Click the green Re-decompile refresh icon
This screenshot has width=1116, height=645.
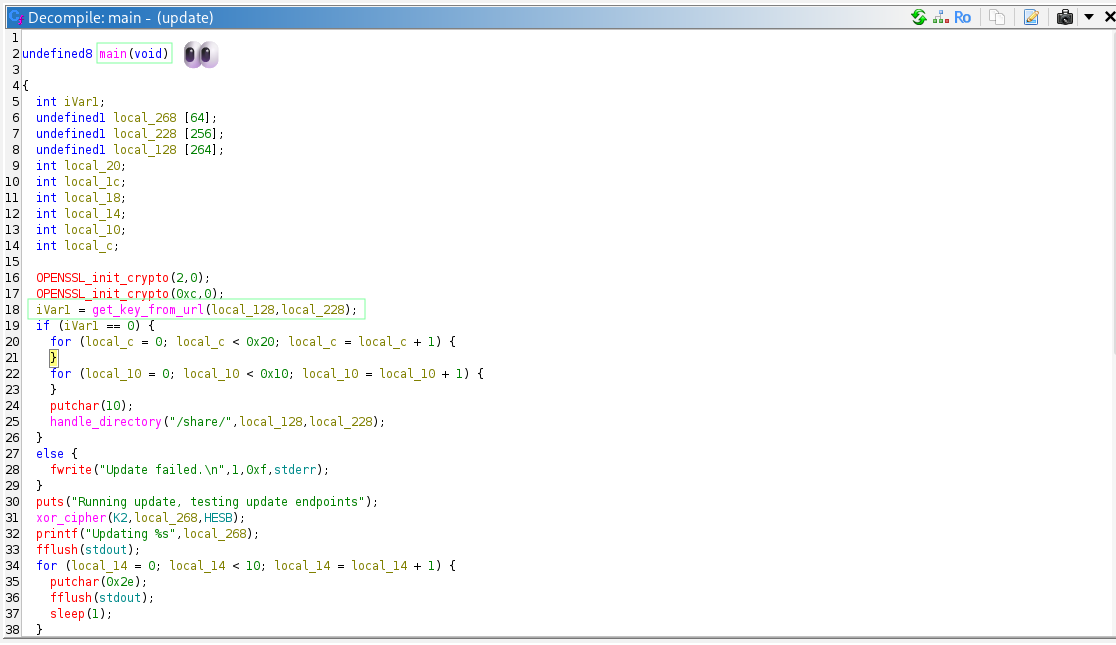(x=919, y=17)
